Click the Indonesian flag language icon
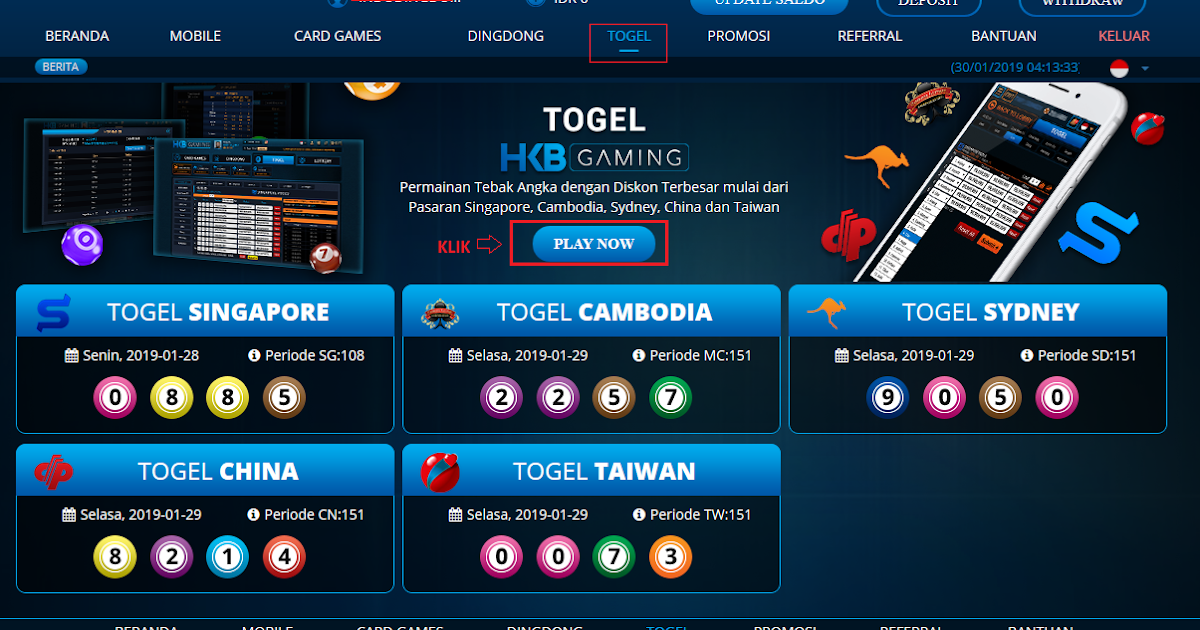The image size is (1200, 630). tap(1119, 68)
